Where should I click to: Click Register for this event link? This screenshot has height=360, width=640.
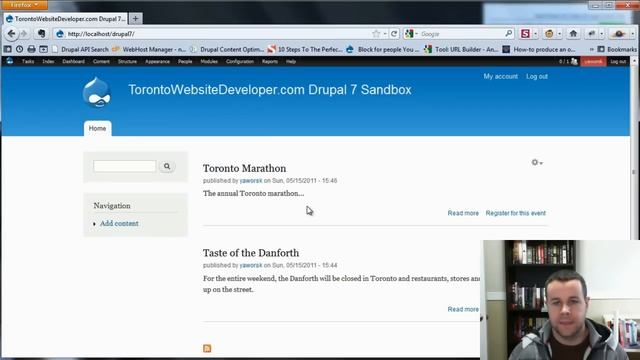[516, 213]
